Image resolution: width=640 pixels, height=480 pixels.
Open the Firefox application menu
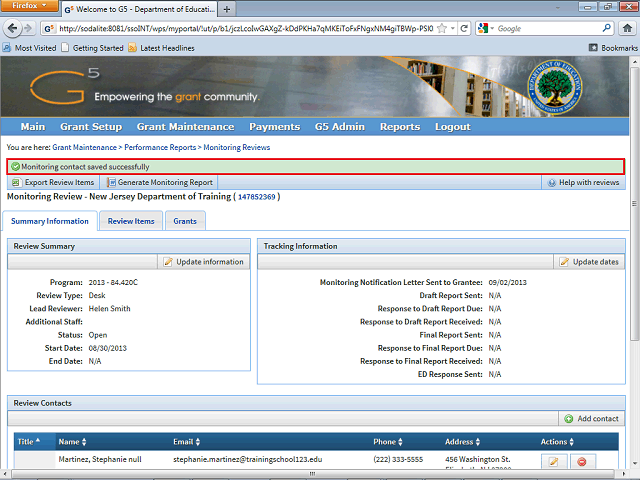click(29, 6)
